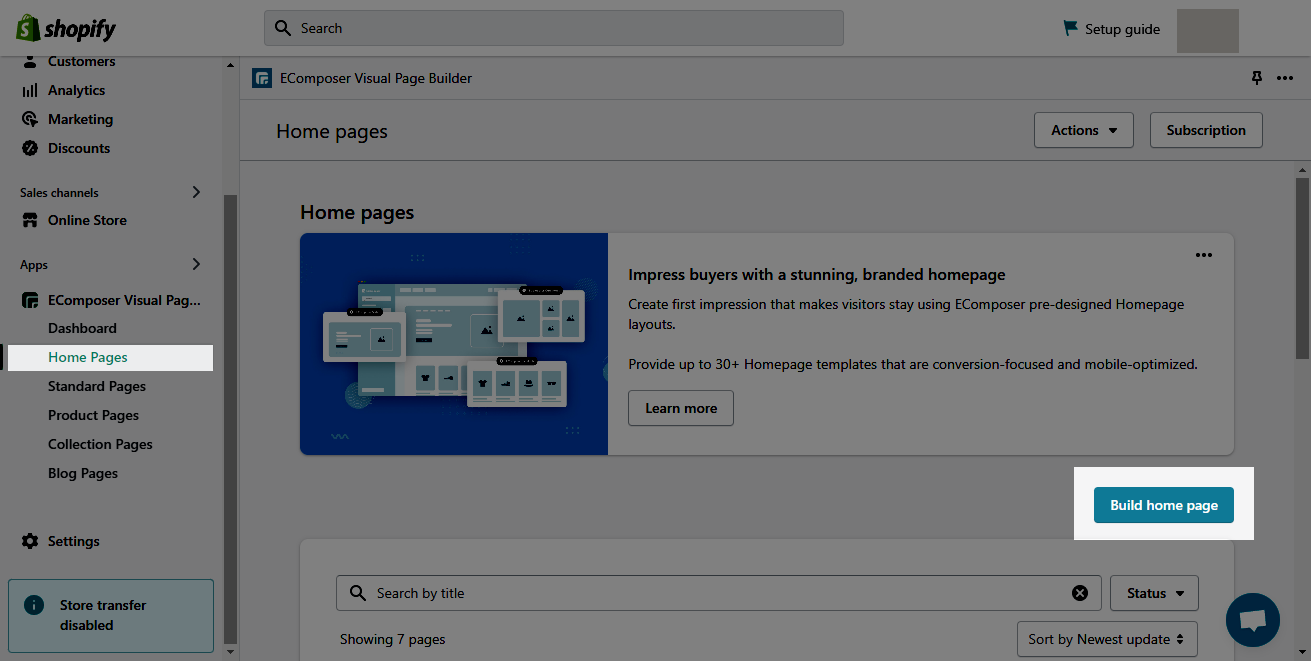Focus the top Search field
This screenshot has width=1311, height=661.
click(554, 28)
